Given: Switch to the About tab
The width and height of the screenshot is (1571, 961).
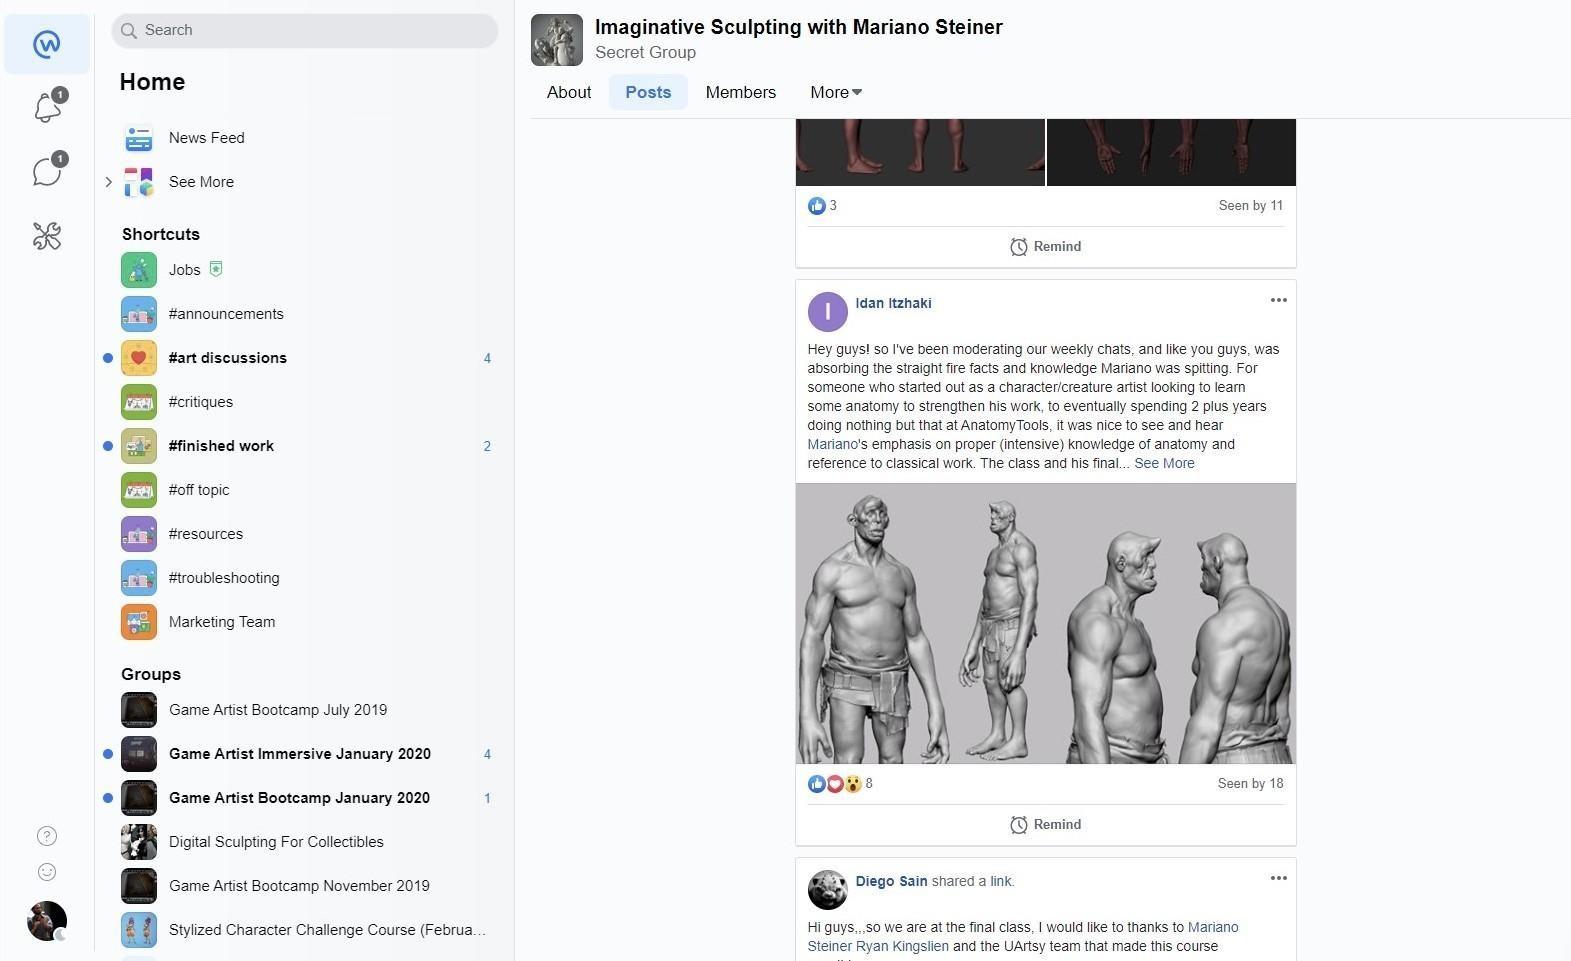Looking at the screenshot, I should [x=569, y=92].
